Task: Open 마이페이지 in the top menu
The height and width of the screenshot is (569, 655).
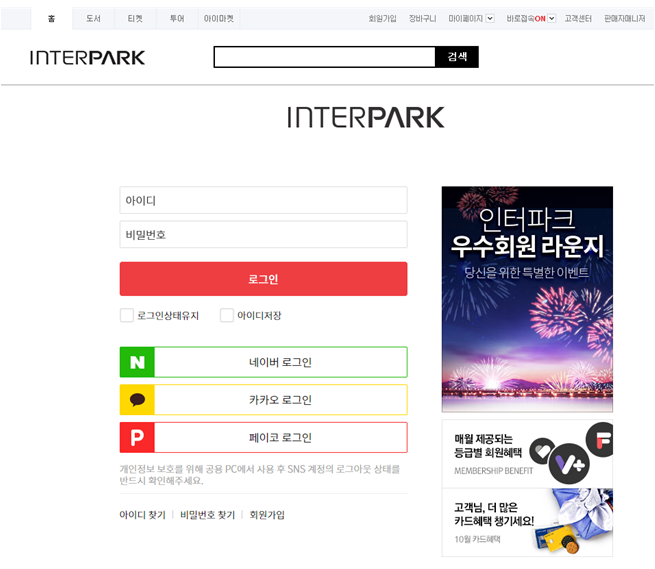Action: coord(465,18)
